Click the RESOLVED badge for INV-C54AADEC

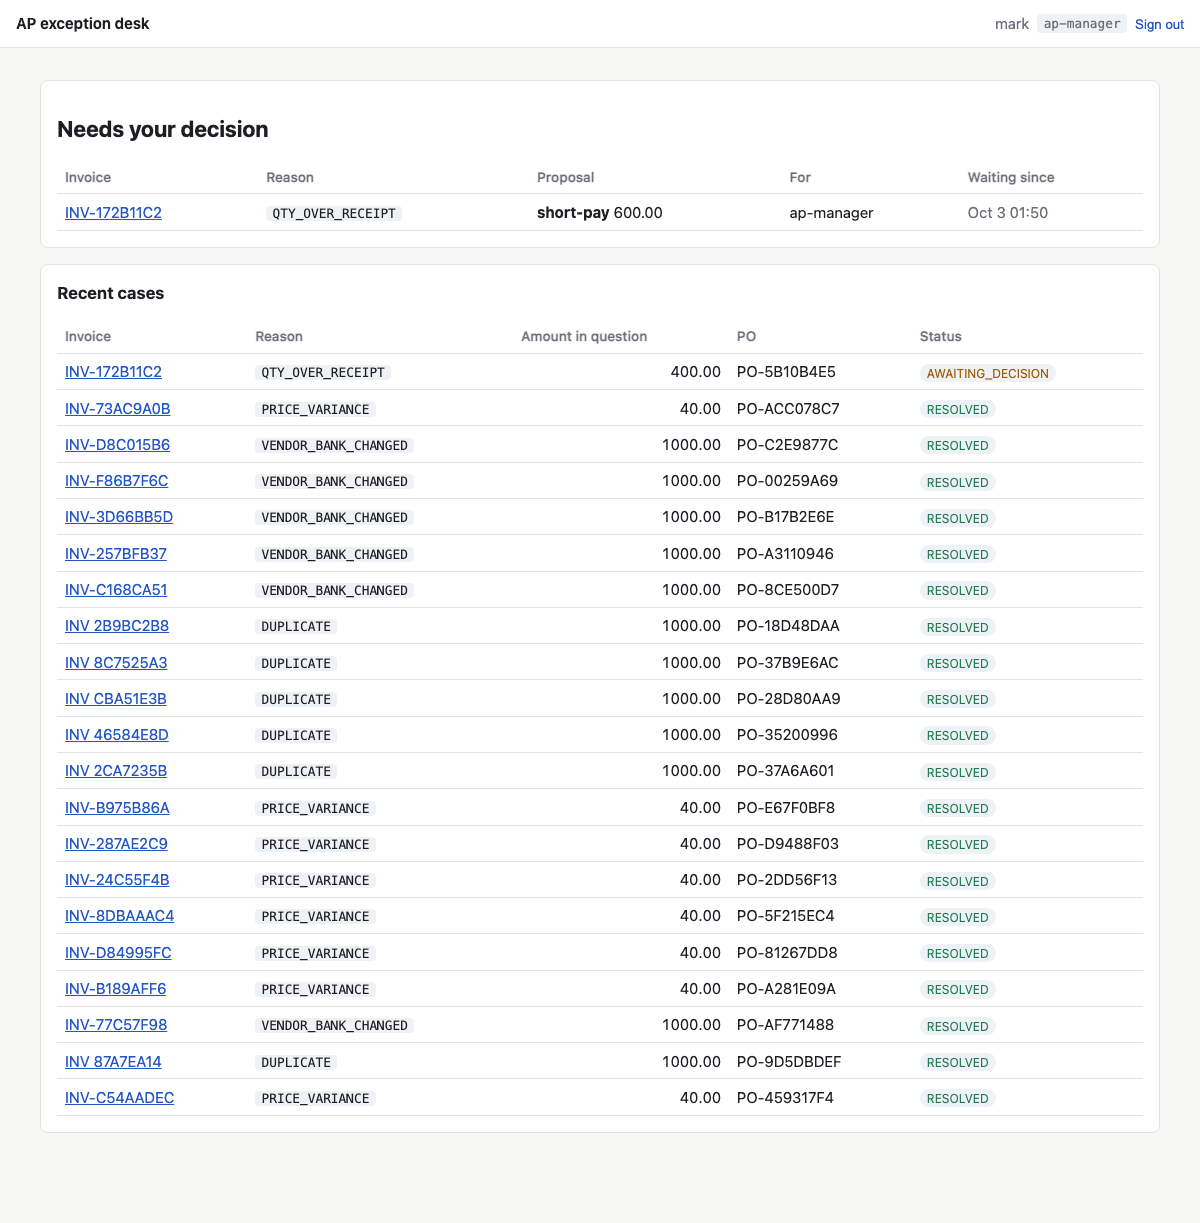pyautogui.click(x=958, y=1098)
